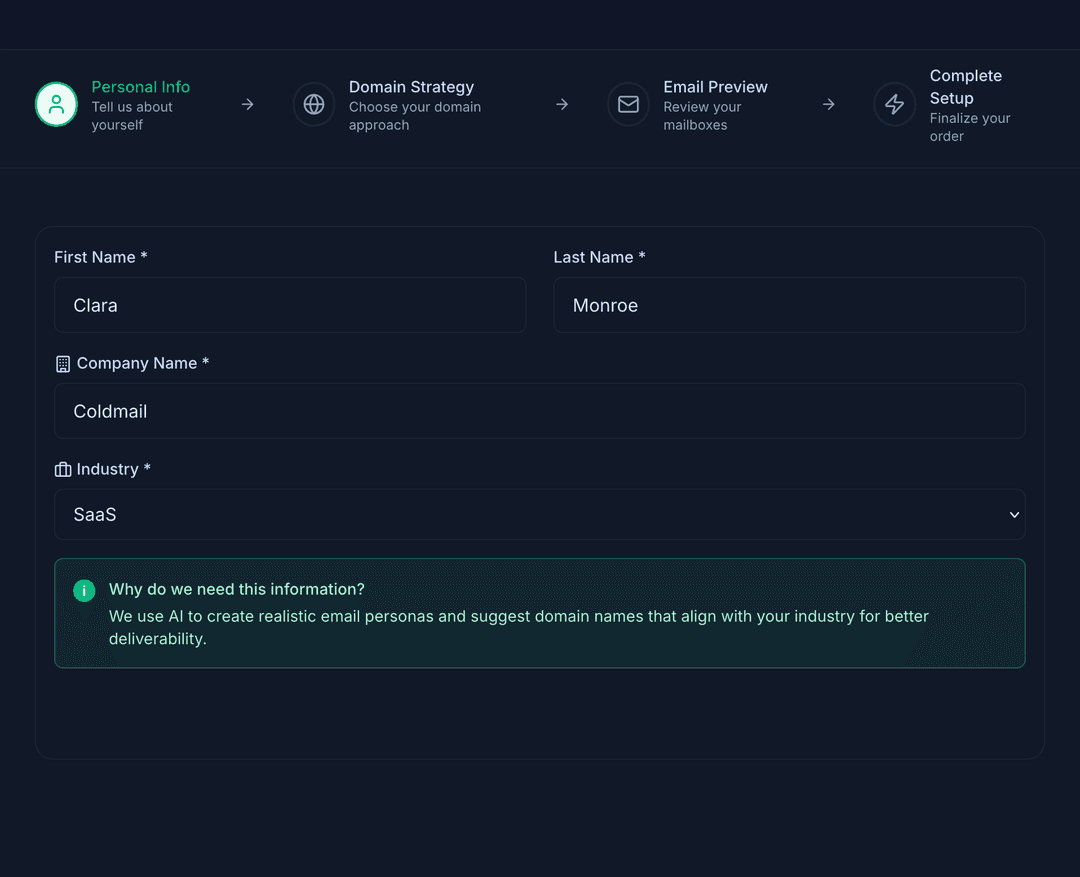Select the globe icon for Domain Strategy

coord(314,104)
